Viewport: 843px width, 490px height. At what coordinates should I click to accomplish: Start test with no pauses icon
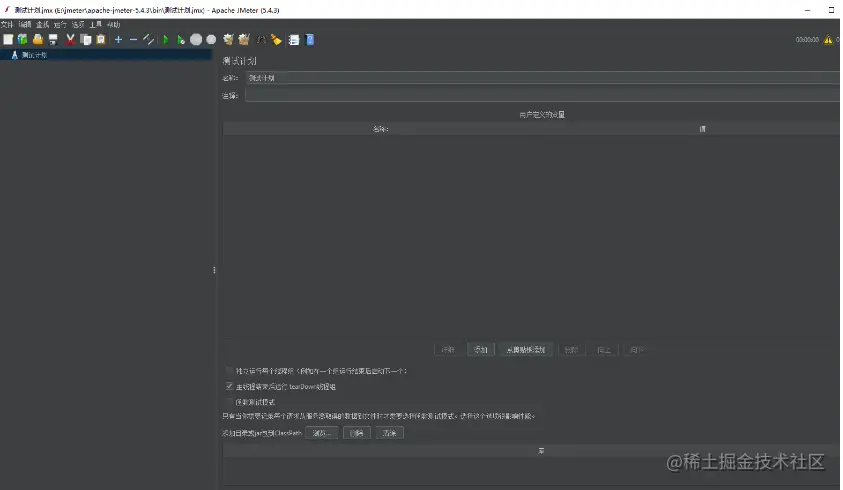(181, 39)
